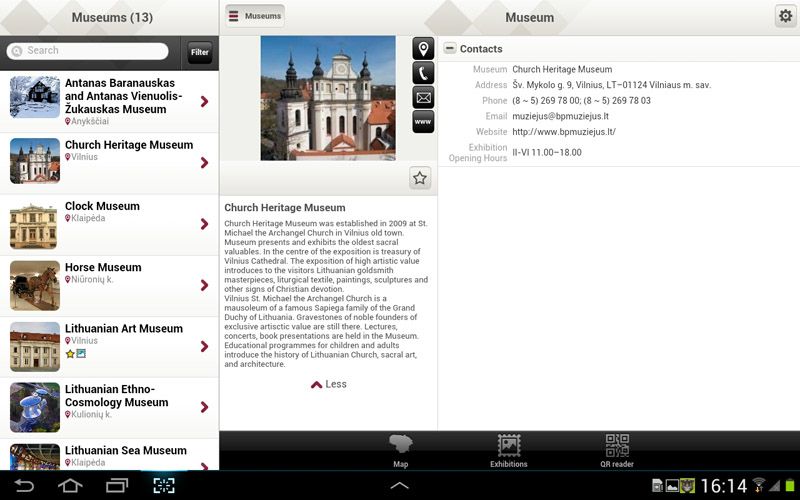Screen dimensions: 800x500
Task: Click the Filter button
Action: tap(199, 52)
